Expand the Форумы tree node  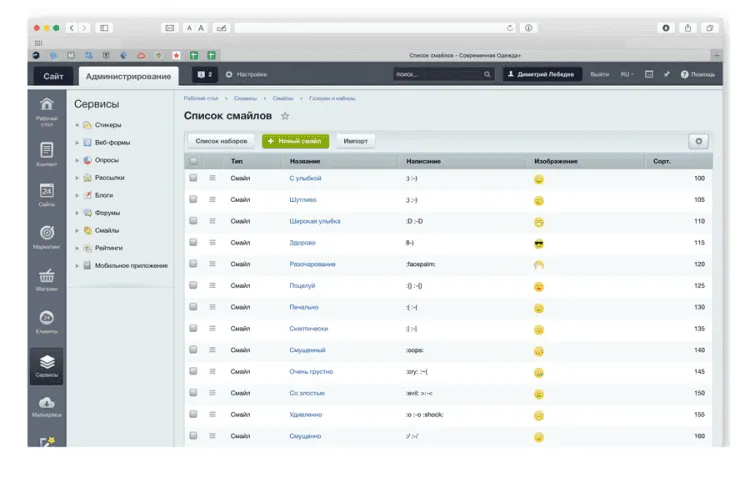tap(77, 213)
